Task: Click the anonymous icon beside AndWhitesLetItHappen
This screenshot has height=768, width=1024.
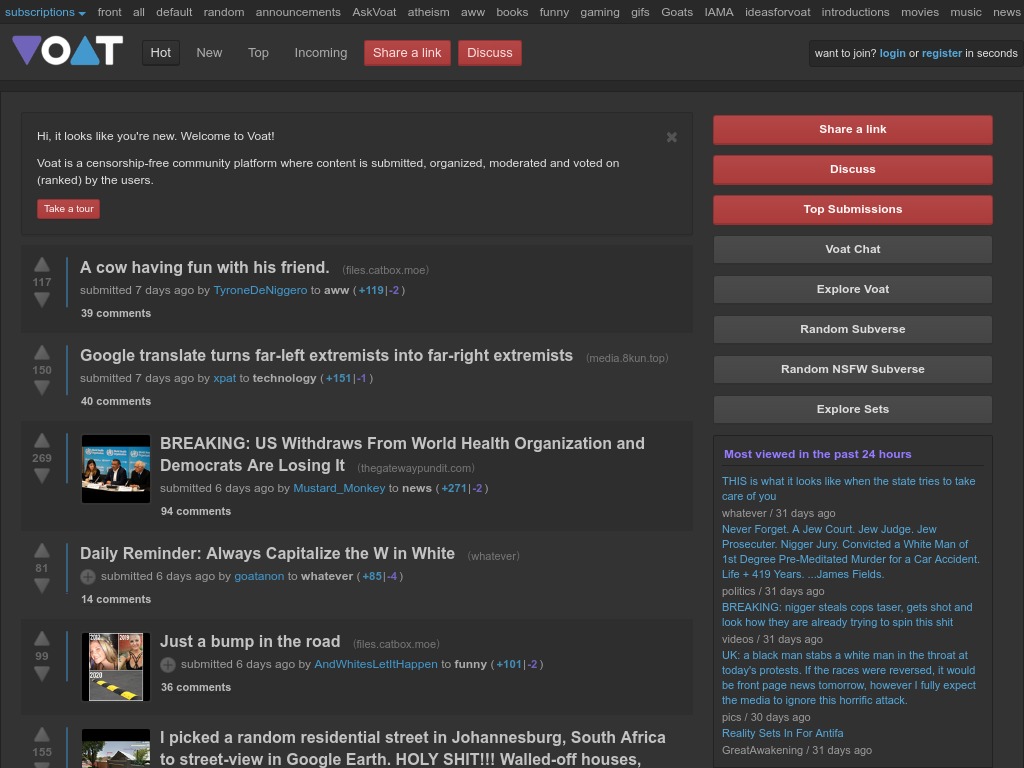Action: click(168, 664)
